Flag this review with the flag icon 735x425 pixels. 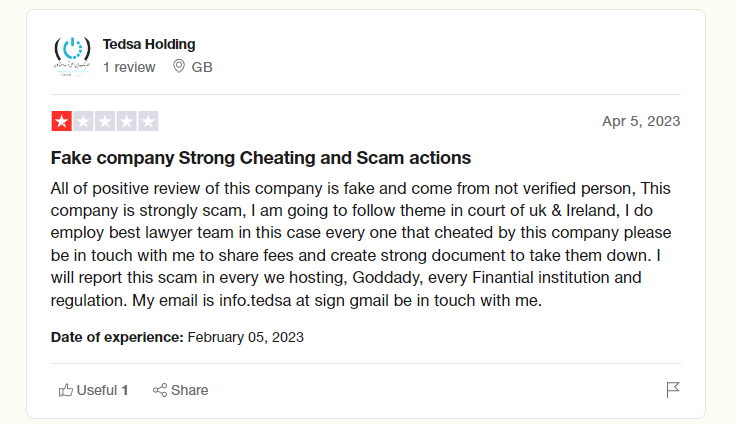point(673,390)
